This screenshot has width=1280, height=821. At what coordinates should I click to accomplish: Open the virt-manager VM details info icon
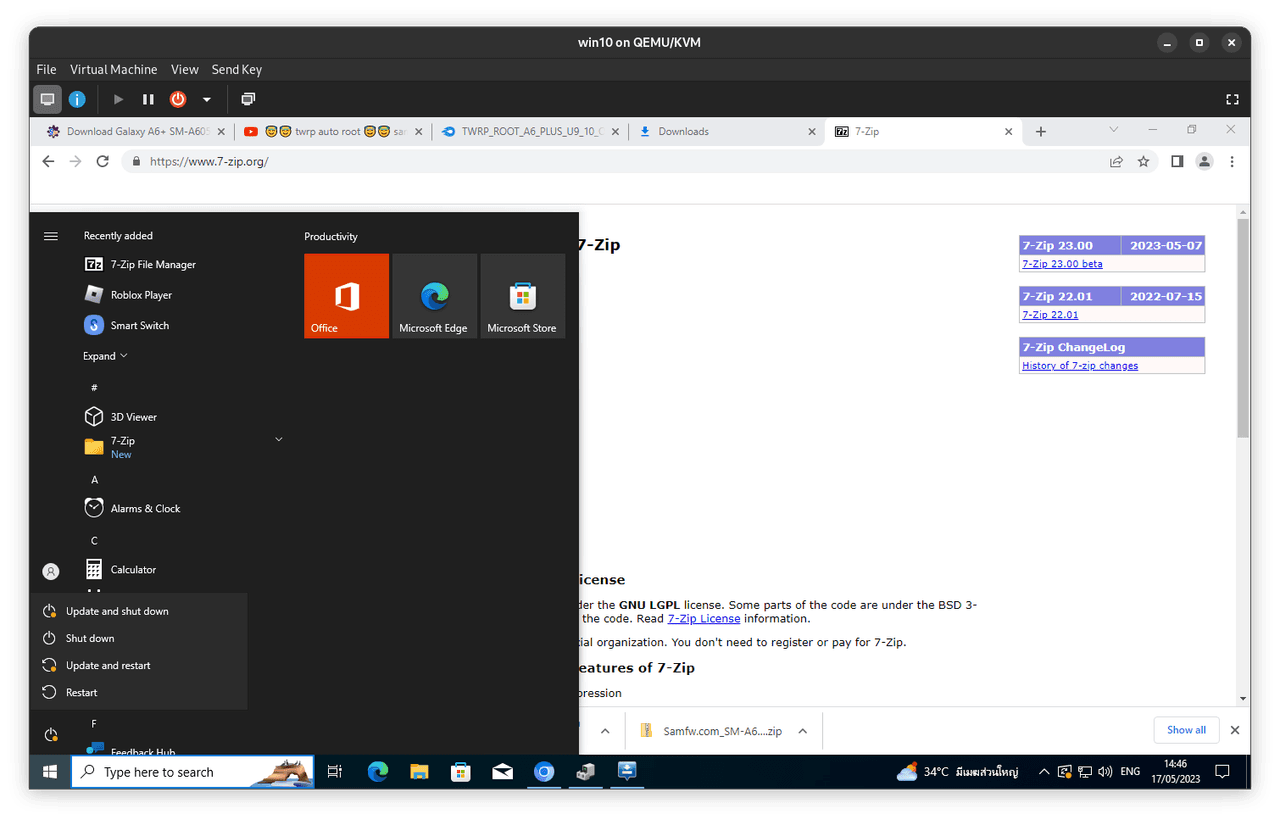coord(77,99)
